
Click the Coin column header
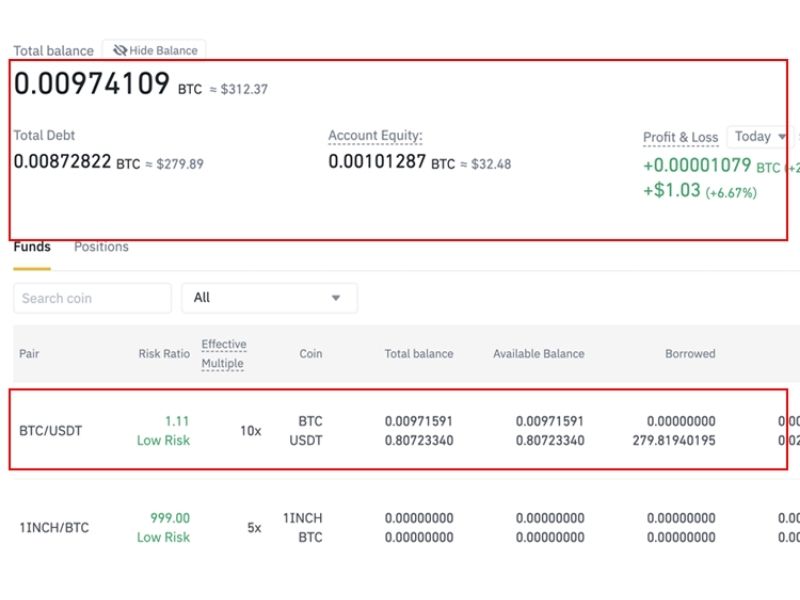(311, 354)
